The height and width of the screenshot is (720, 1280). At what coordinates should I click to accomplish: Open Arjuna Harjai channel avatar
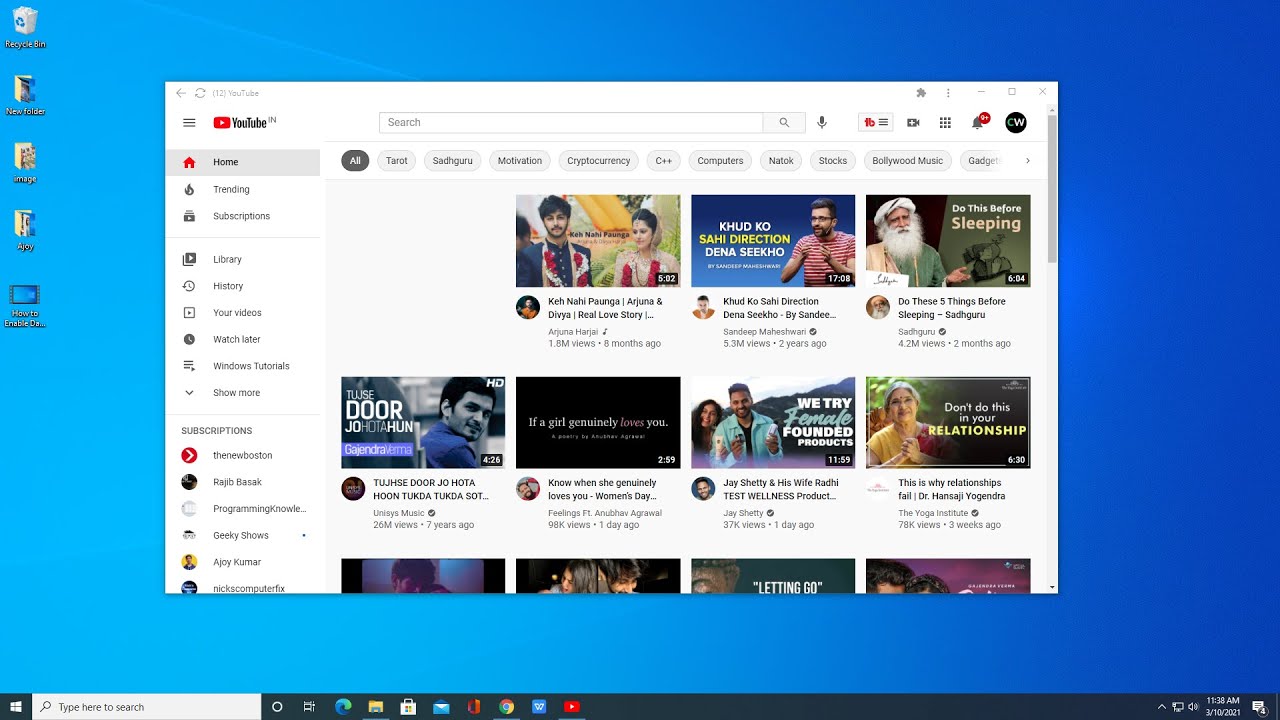coord(528,307)
